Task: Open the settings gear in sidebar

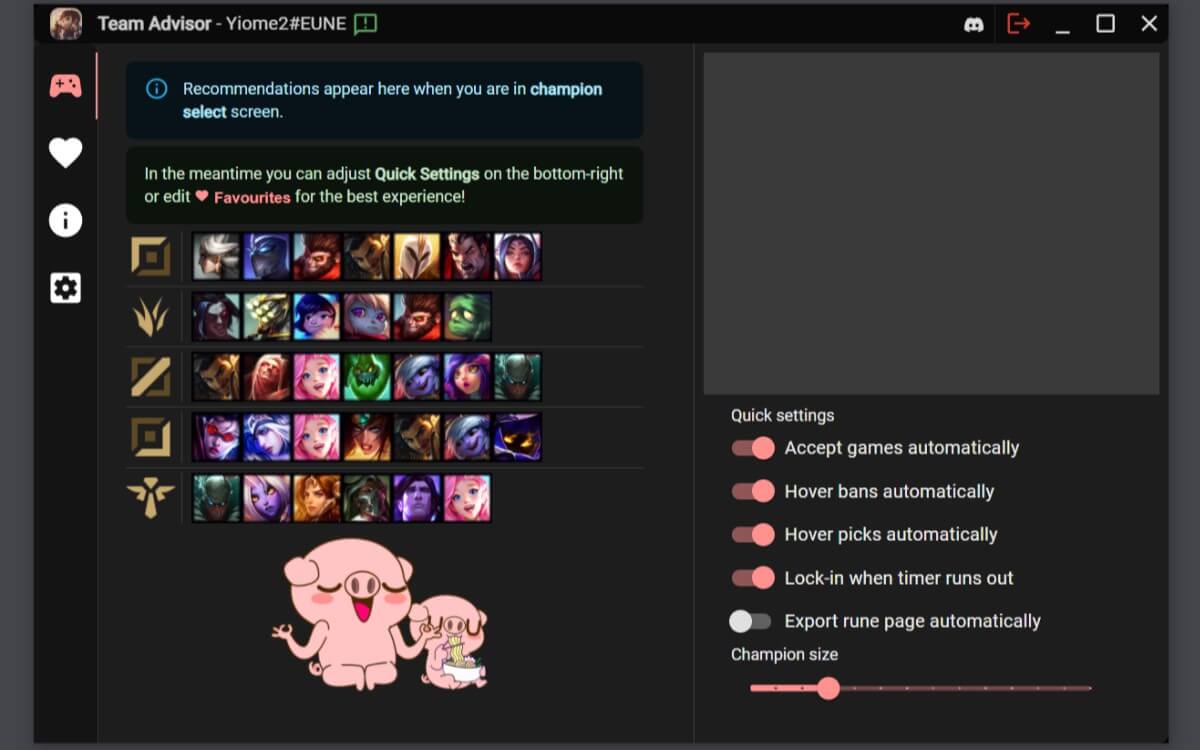Action: (x=66, y=288)
